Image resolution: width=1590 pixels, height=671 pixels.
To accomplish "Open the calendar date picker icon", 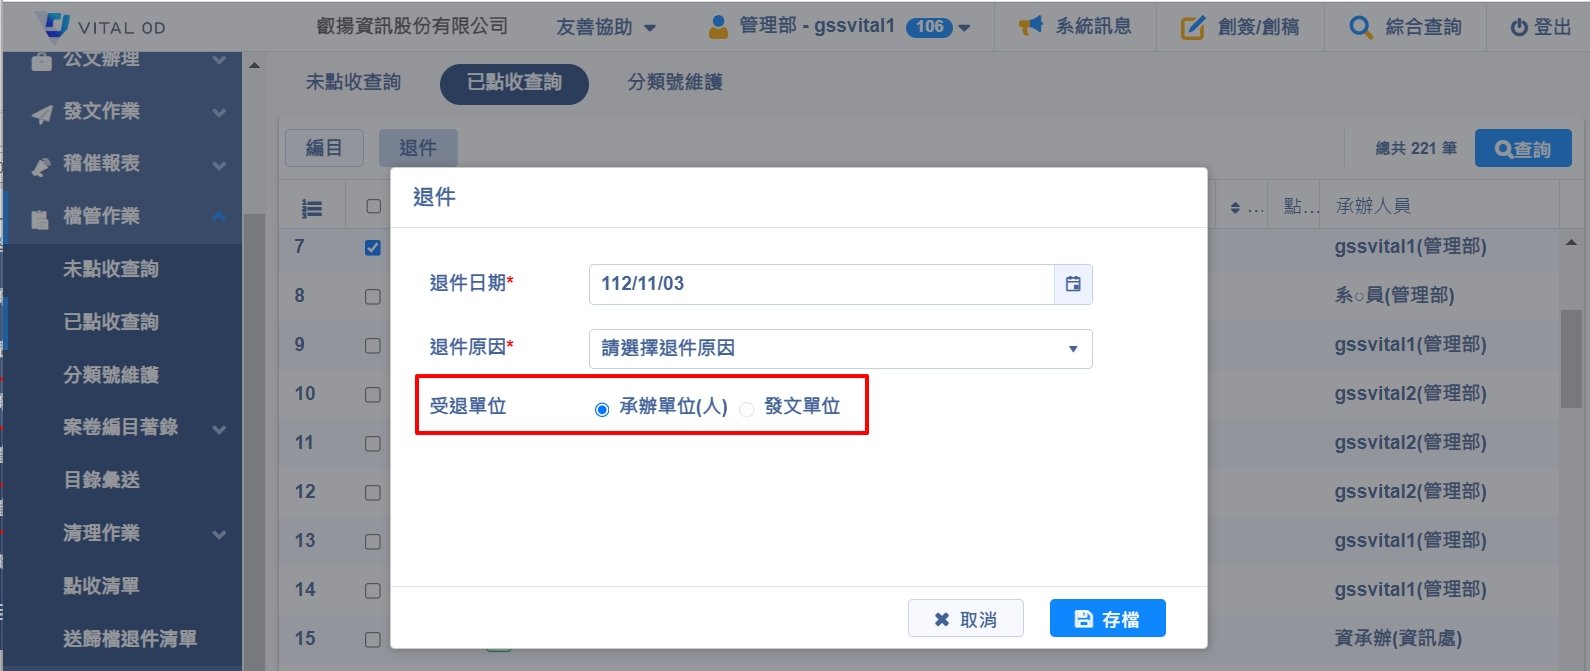I will (1073, 284).
